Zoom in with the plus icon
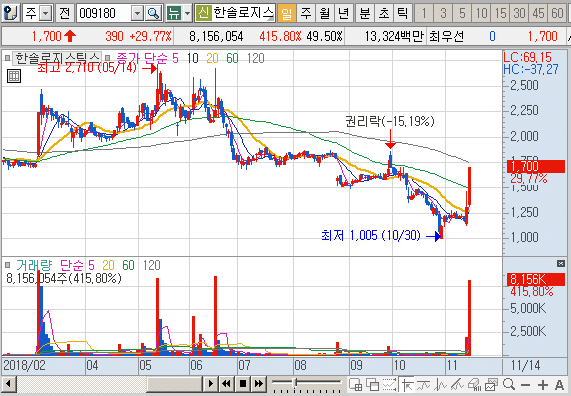 (x=542, y=385)
